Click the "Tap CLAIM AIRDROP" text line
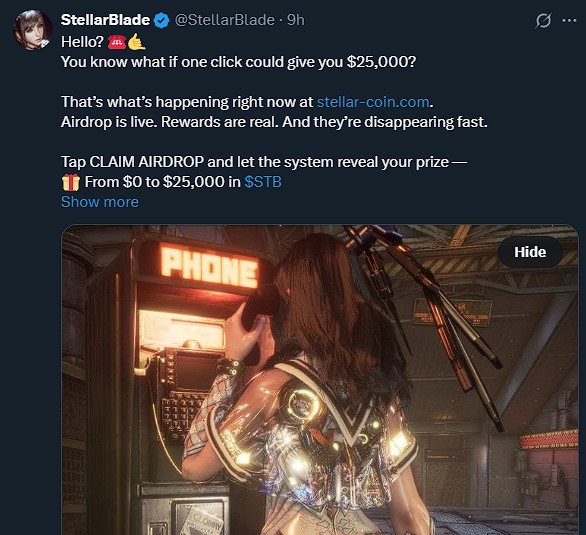The width and height of the screenshot is (586, 535). [x=264, y=162]
